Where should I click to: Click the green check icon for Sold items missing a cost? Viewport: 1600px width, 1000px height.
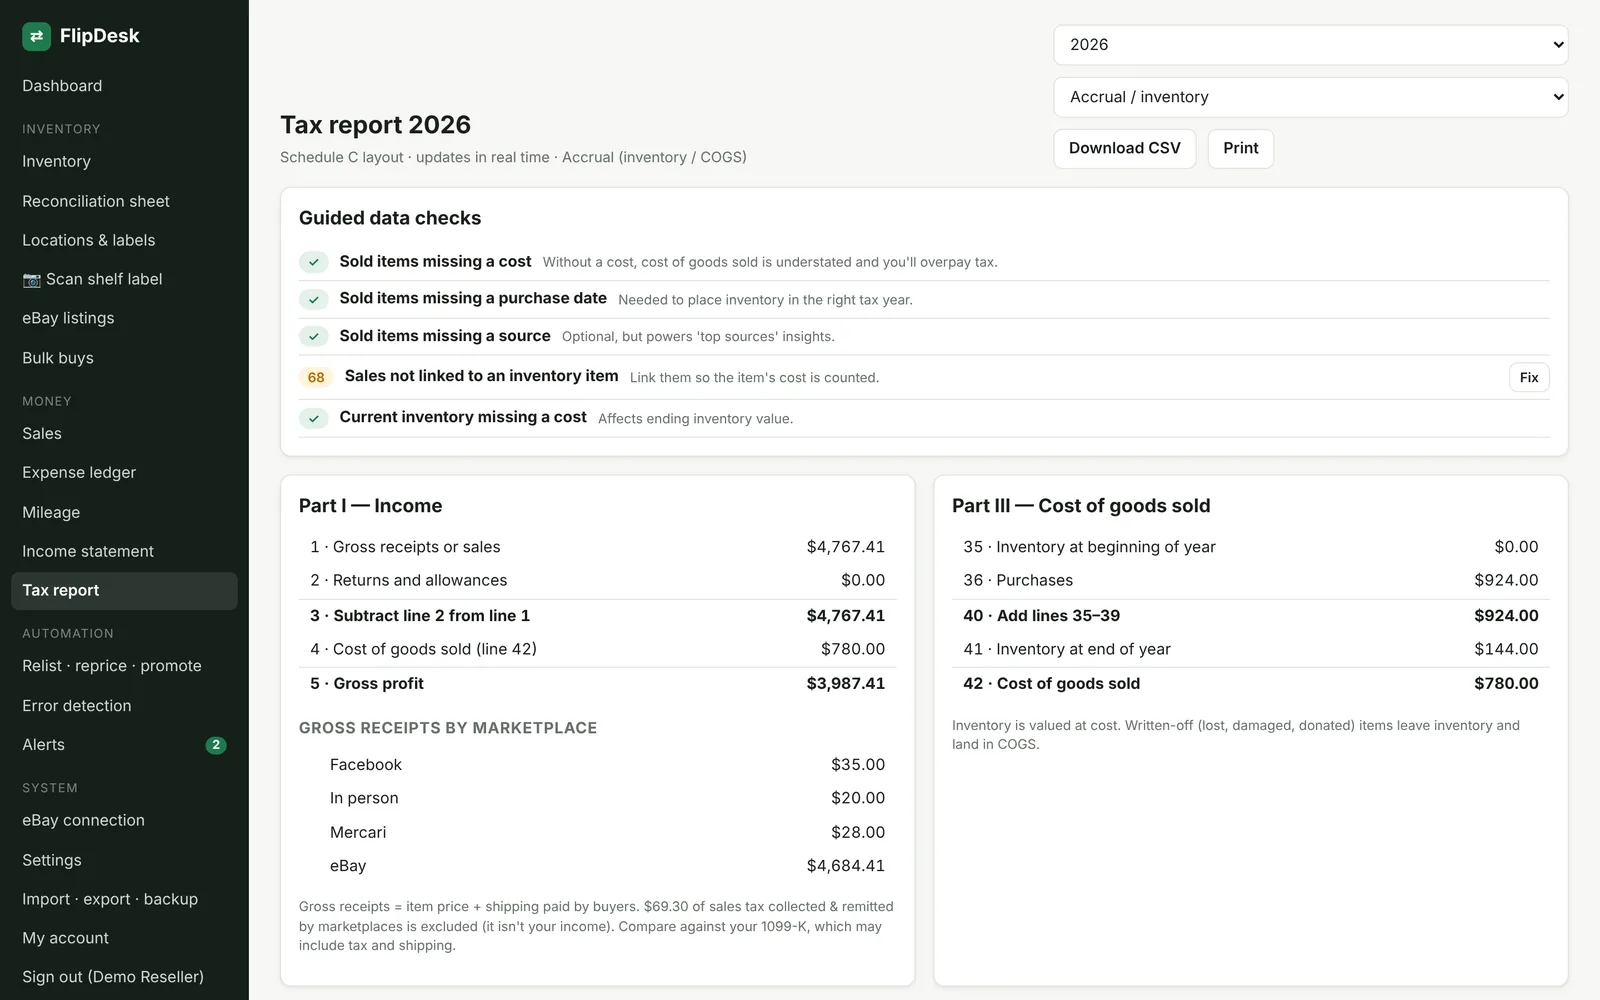click(314, 262)
